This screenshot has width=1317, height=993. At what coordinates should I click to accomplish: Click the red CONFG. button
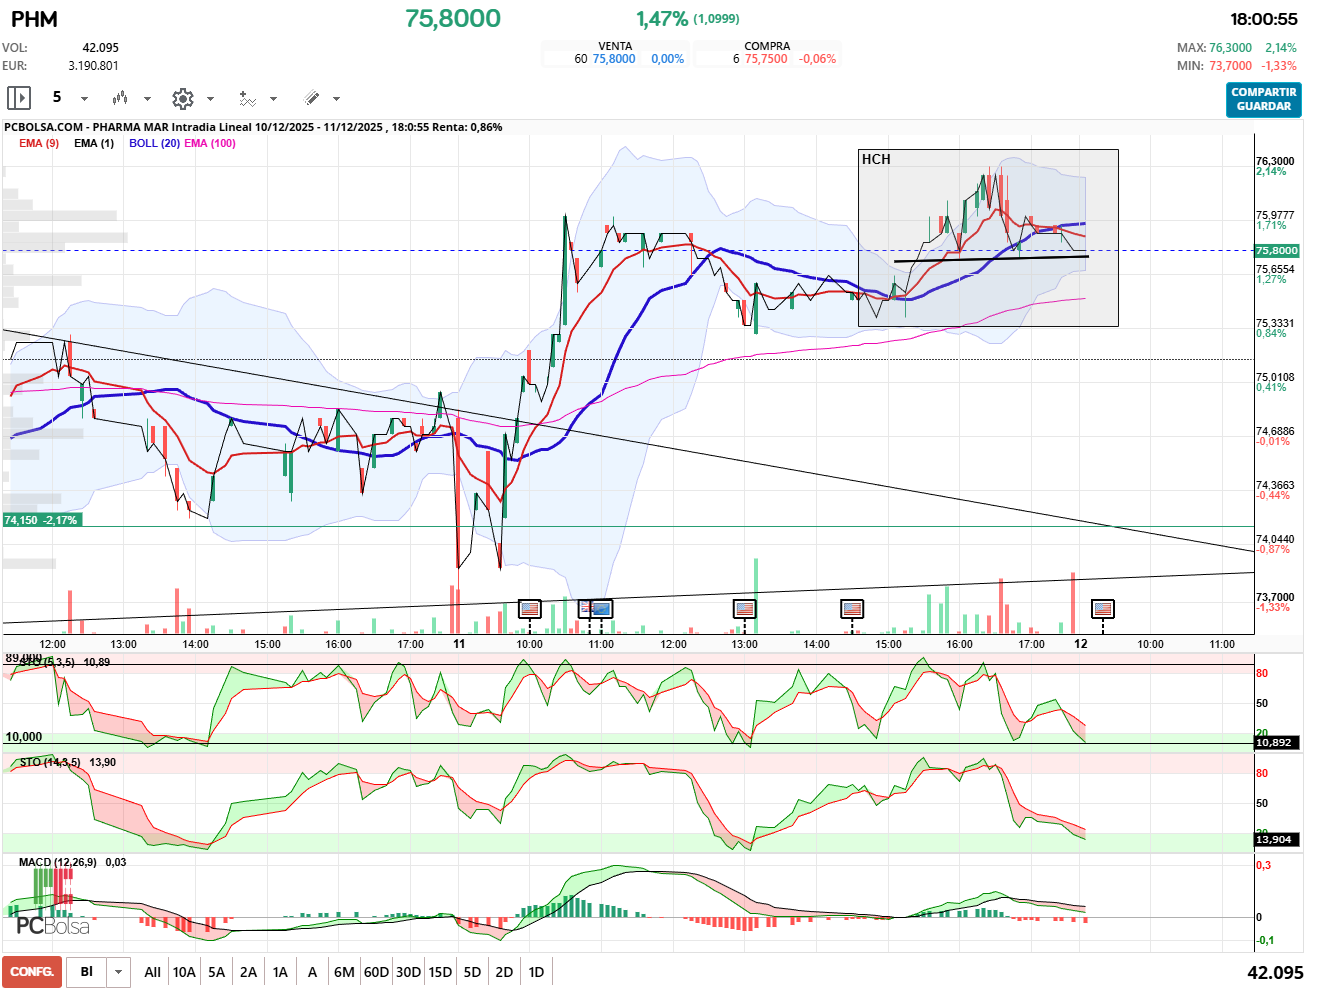[32, 972]
